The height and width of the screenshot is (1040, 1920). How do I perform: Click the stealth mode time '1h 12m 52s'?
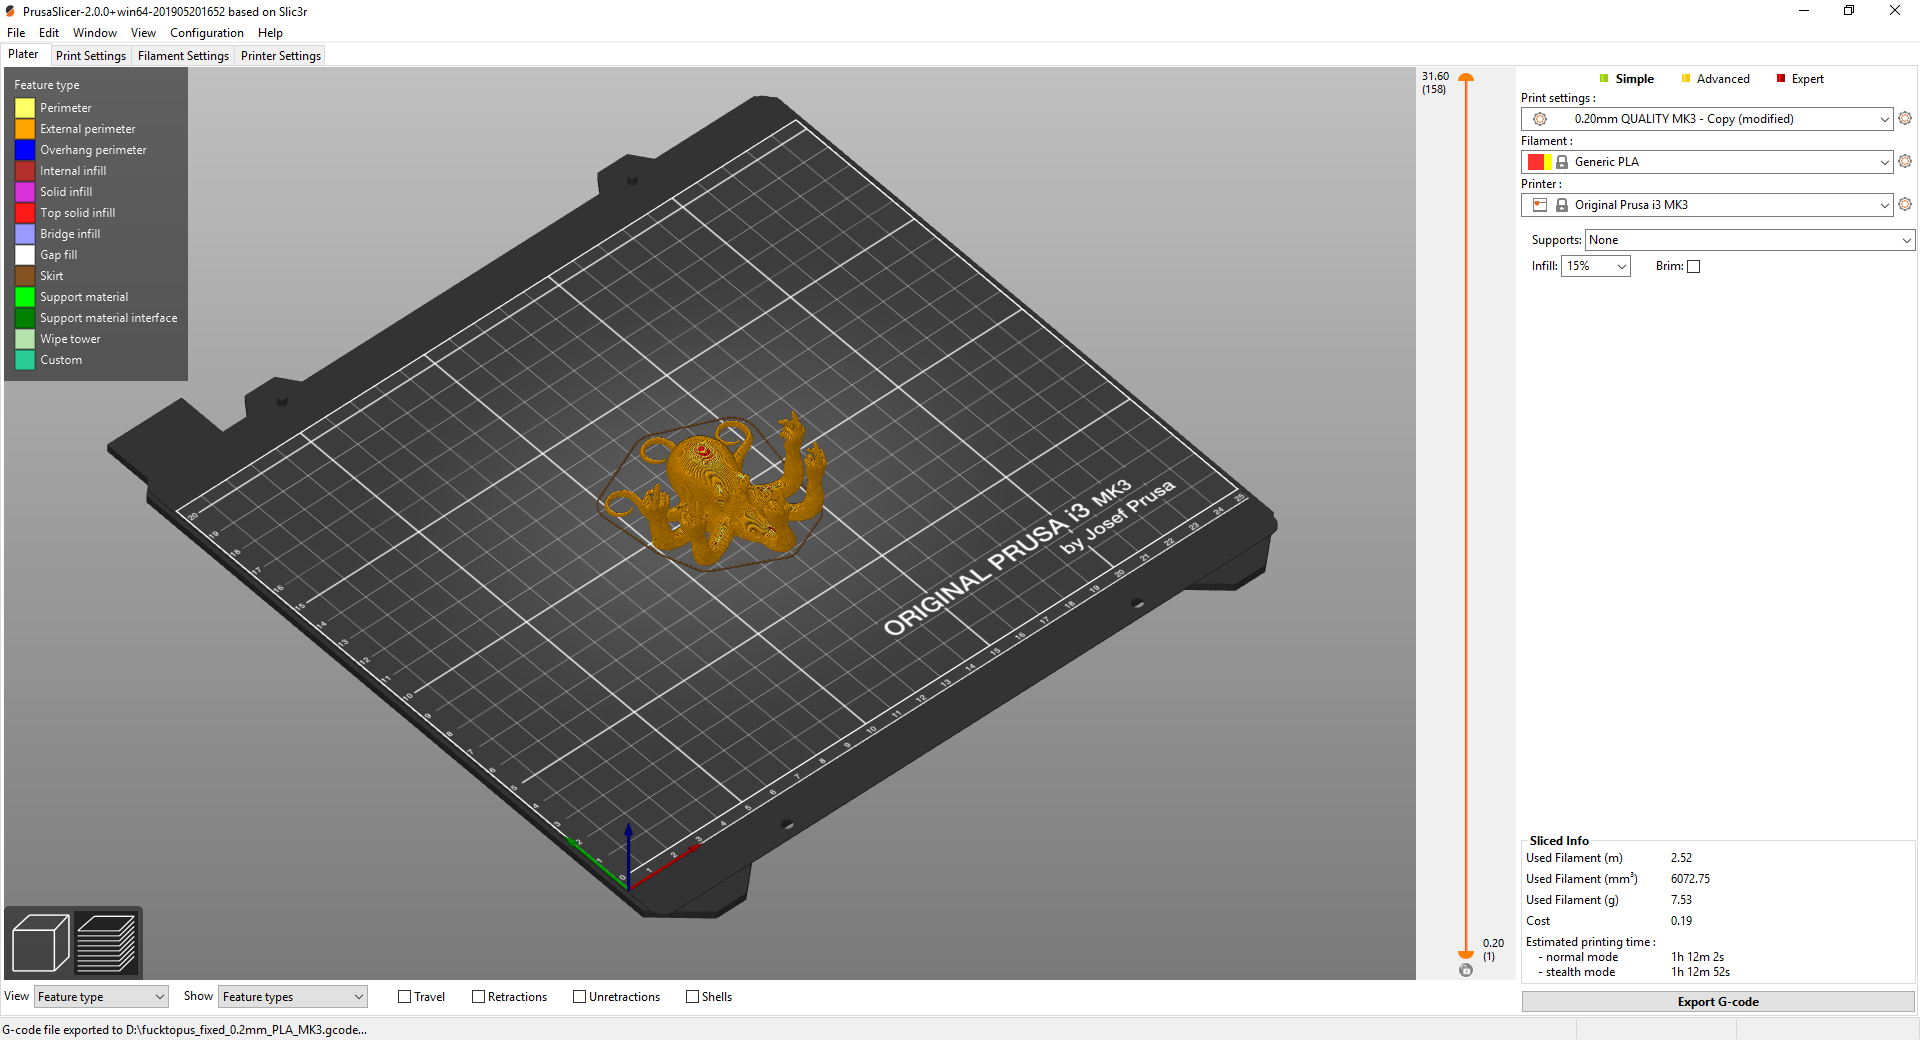point(1700,972)
